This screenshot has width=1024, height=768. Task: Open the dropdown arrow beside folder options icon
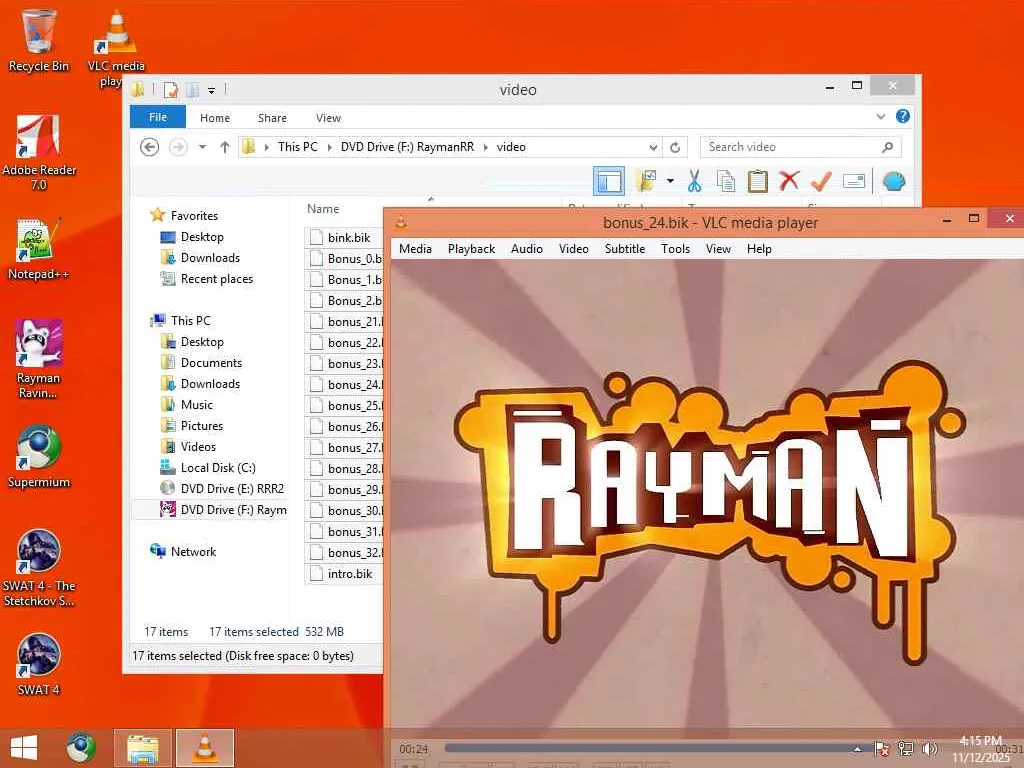670,181
